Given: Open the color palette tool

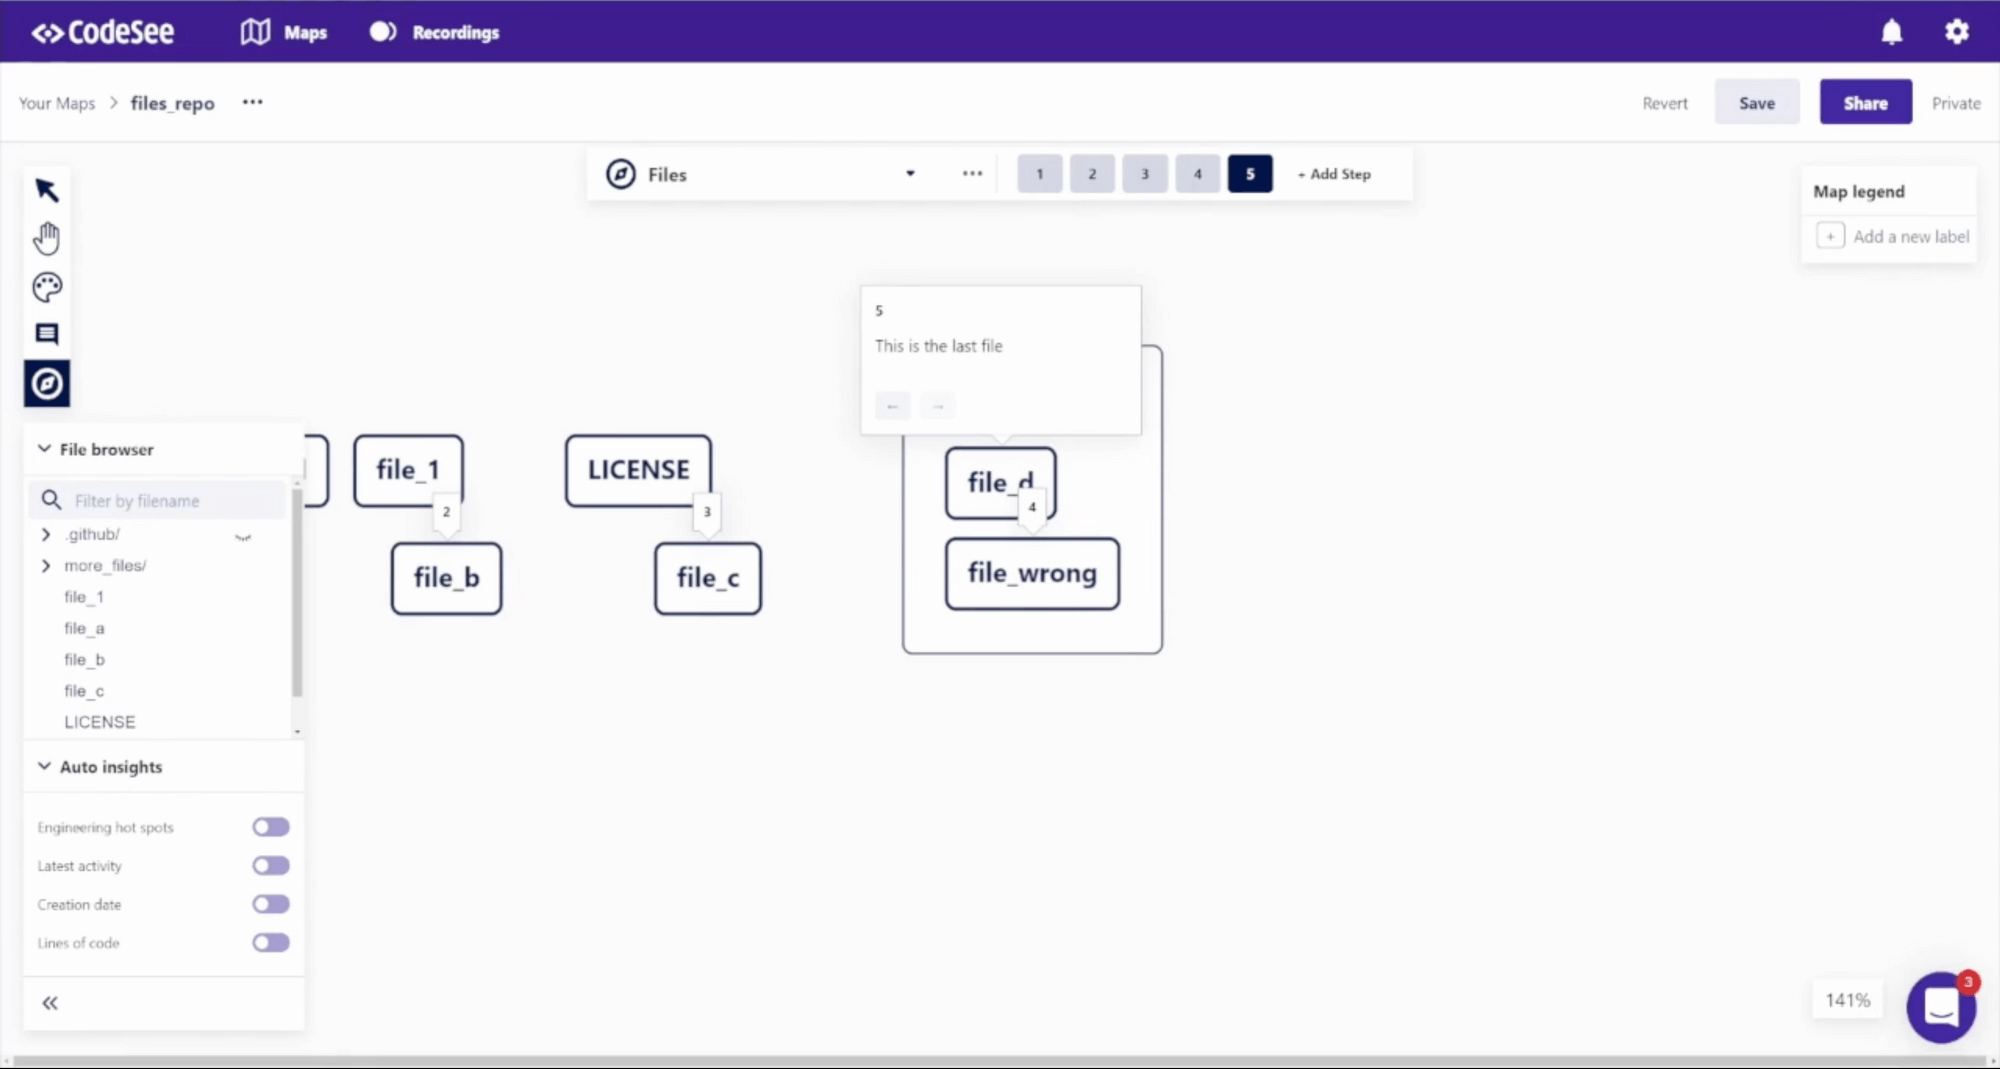Looking at the screenshot, I should pyautogui.click(x=46, y=287).
